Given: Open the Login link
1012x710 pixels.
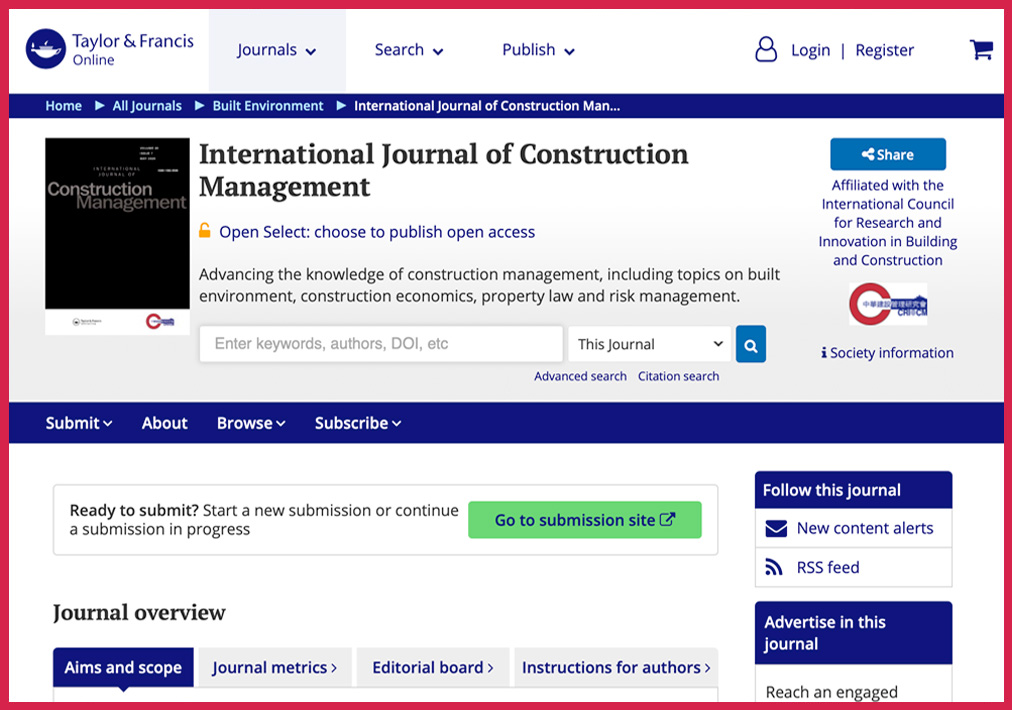Looking at the screenshot, I should tap(811, 50).
